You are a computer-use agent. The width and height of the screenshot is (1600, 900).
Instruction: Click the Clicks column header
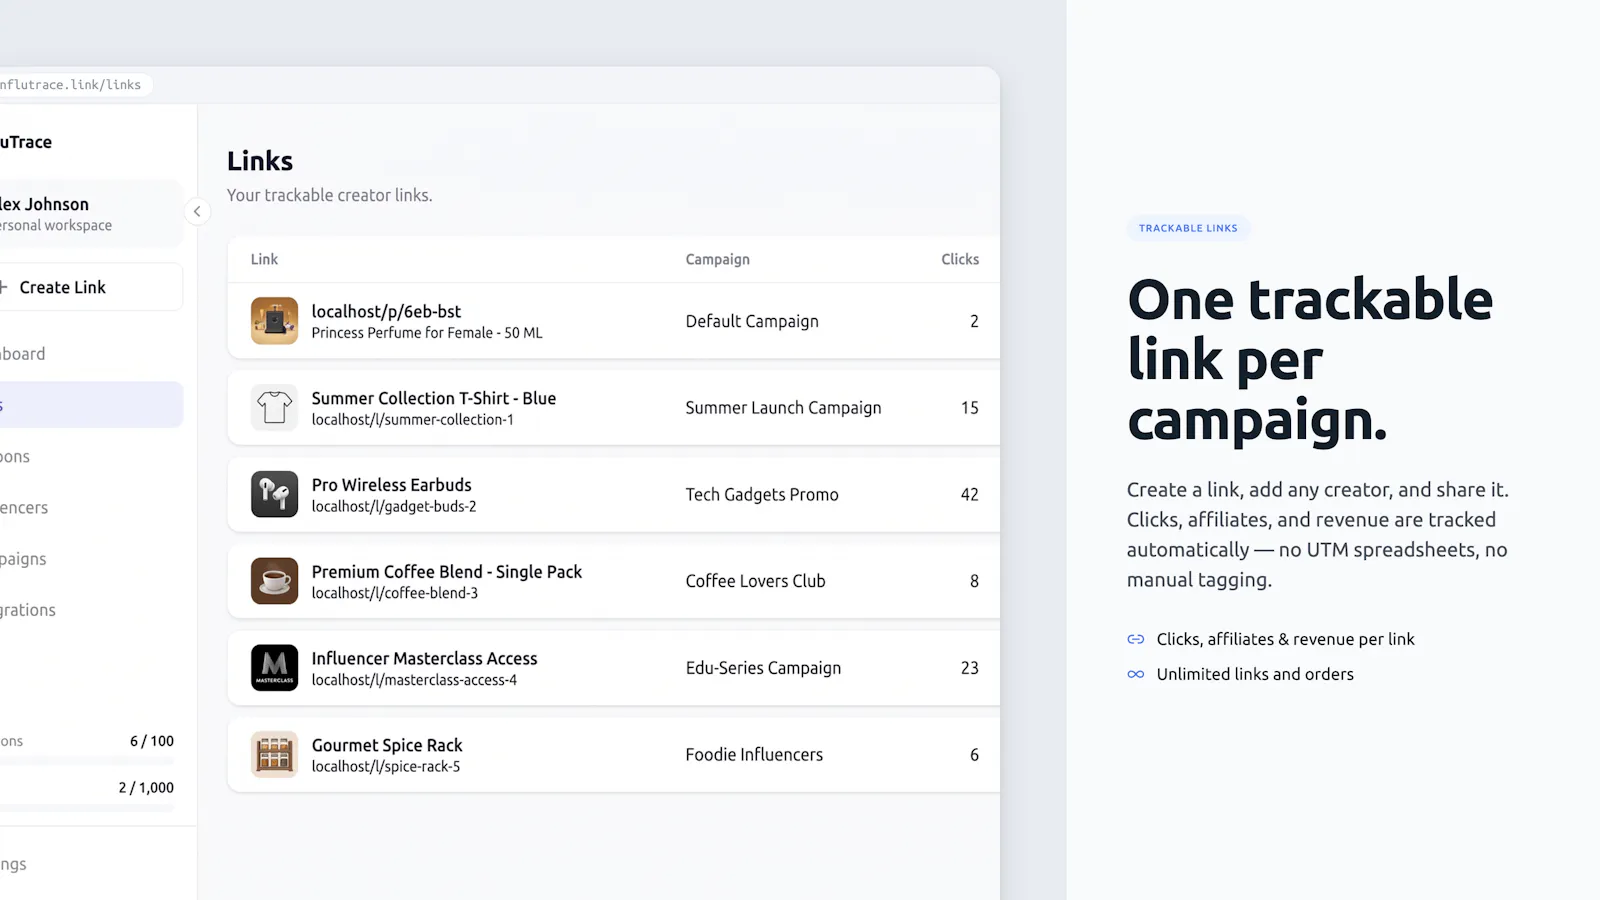click(960, 259)
